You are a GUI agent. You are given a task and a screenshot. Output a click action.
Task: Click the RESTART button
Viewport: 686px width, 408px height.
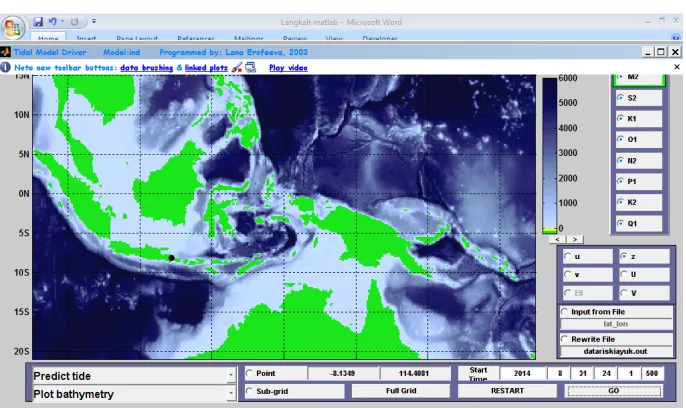(x=508, y=391)
